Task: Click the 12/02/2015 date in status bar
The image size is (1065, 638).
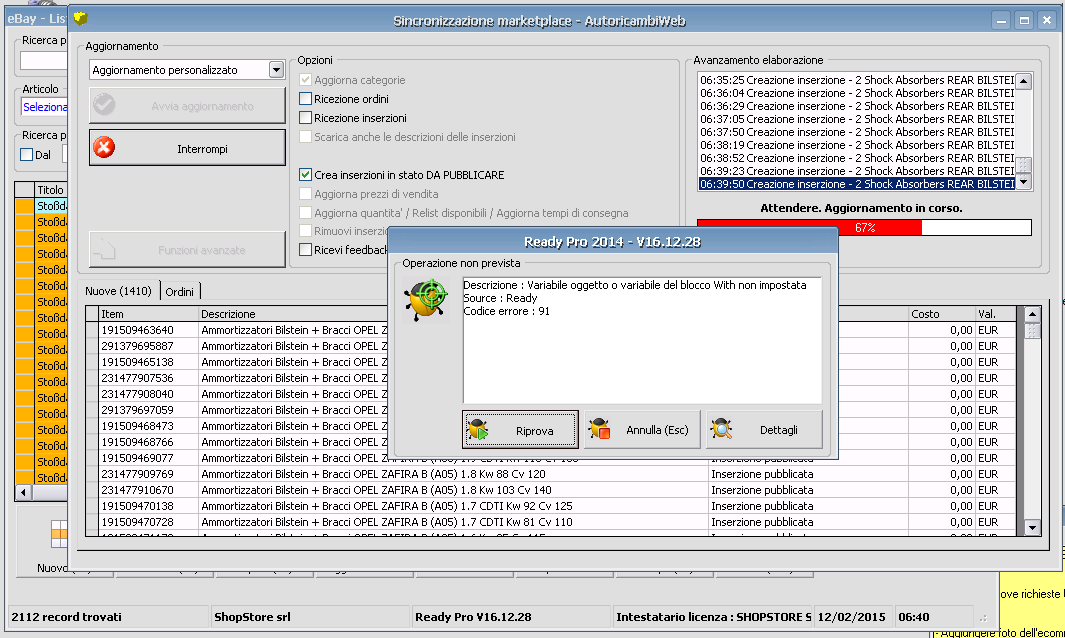Action: tap(851, 617)
